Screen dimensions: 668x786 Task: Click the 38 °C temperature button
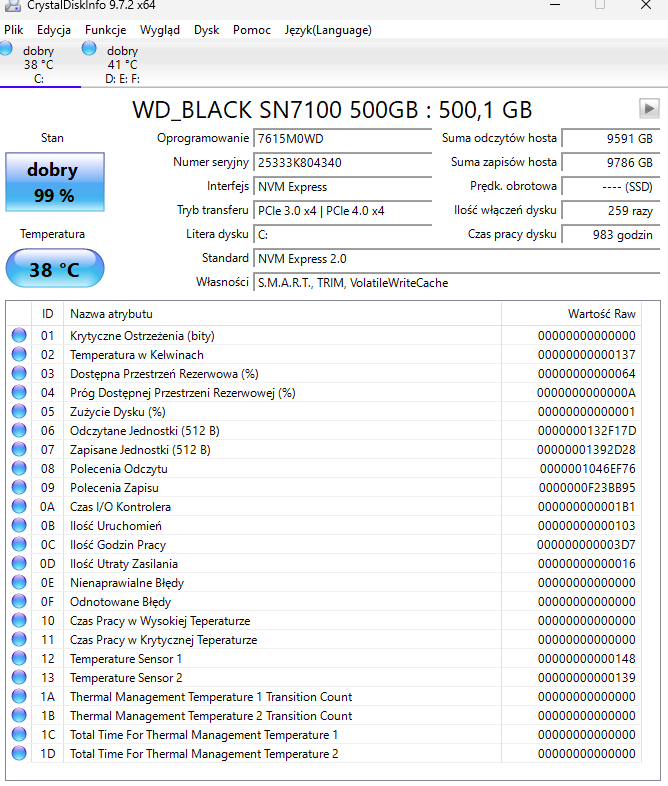tap(54, 270)
